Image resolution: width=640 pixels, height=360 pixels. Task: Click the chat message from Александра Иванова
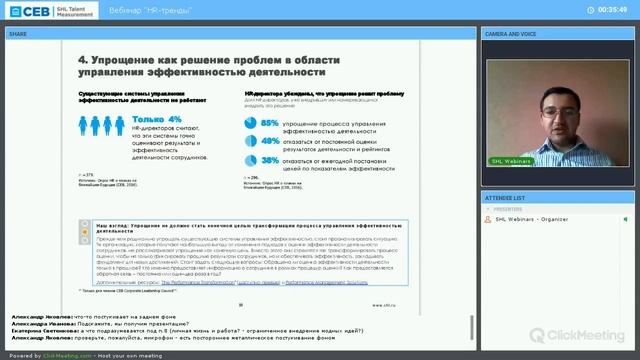100,324
